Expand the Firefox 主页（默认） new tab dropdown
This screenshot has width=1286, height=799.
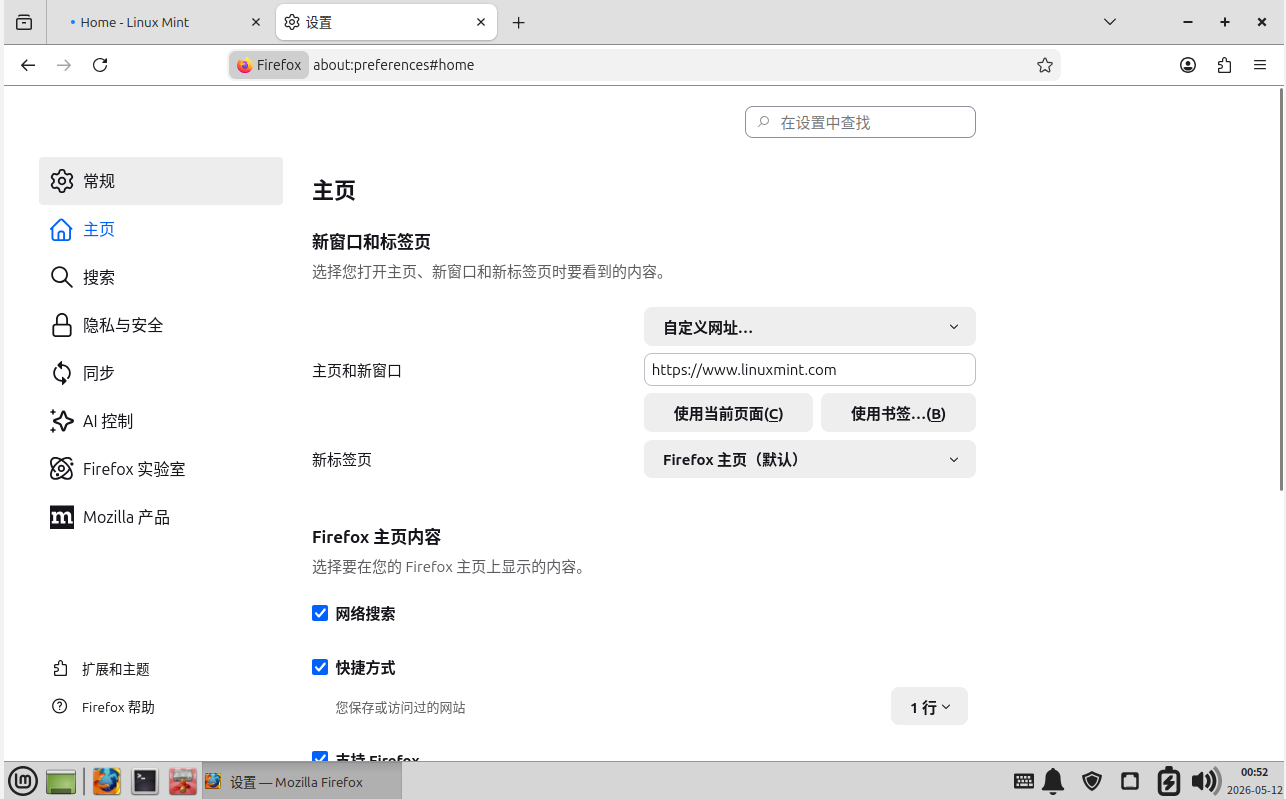810,459
